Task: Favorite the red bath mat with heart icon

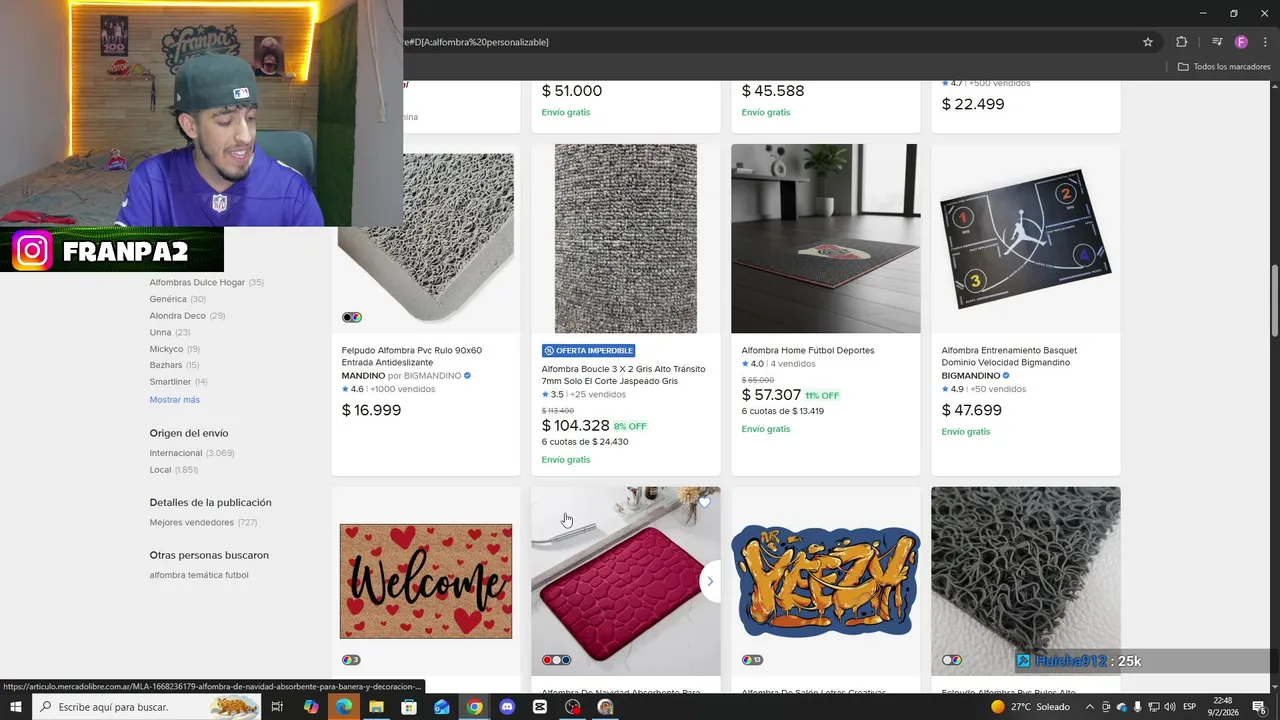Action: tap(704, 503)
